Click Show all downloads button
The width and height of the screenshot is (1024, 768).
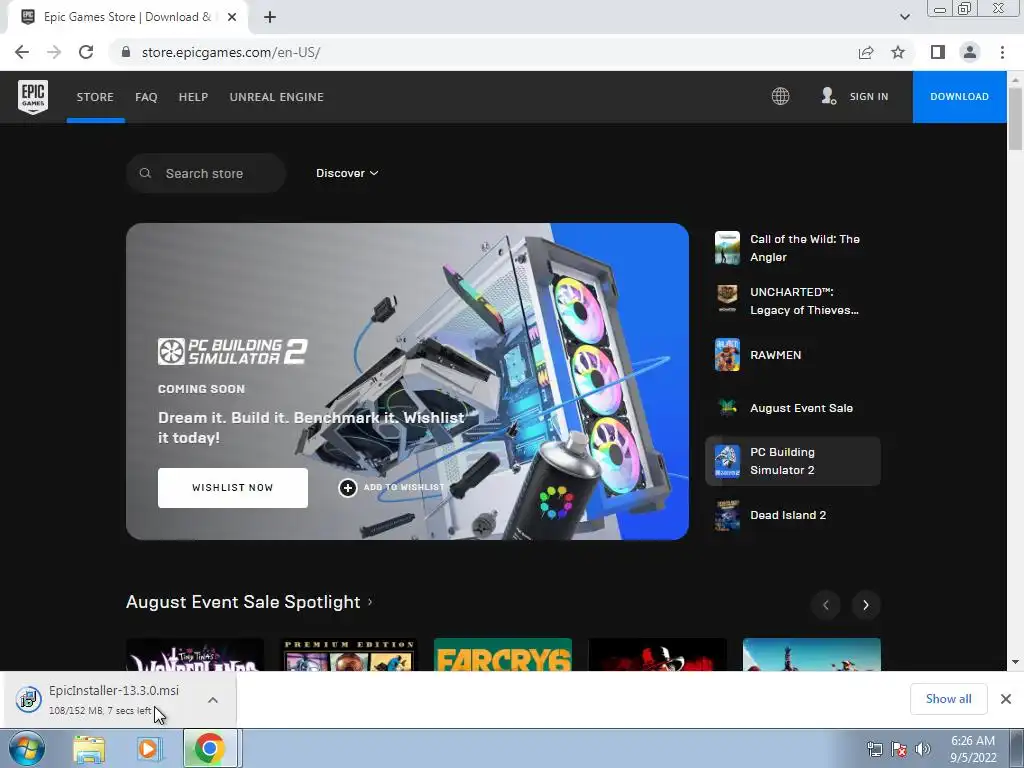[x=948, y=699]
